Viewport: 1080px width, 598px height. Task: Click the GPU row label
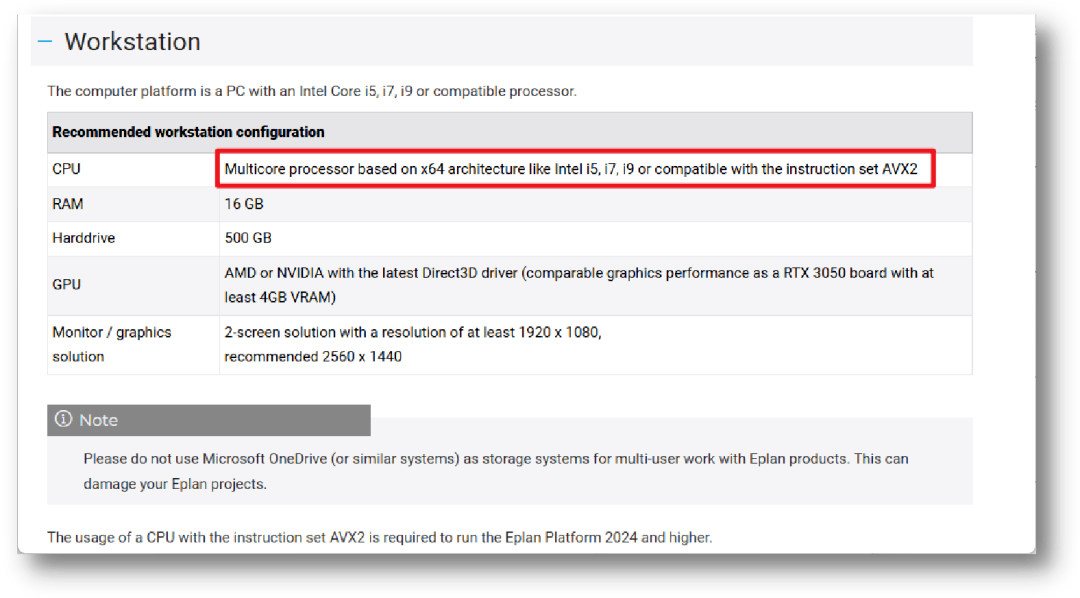point(66,284)
